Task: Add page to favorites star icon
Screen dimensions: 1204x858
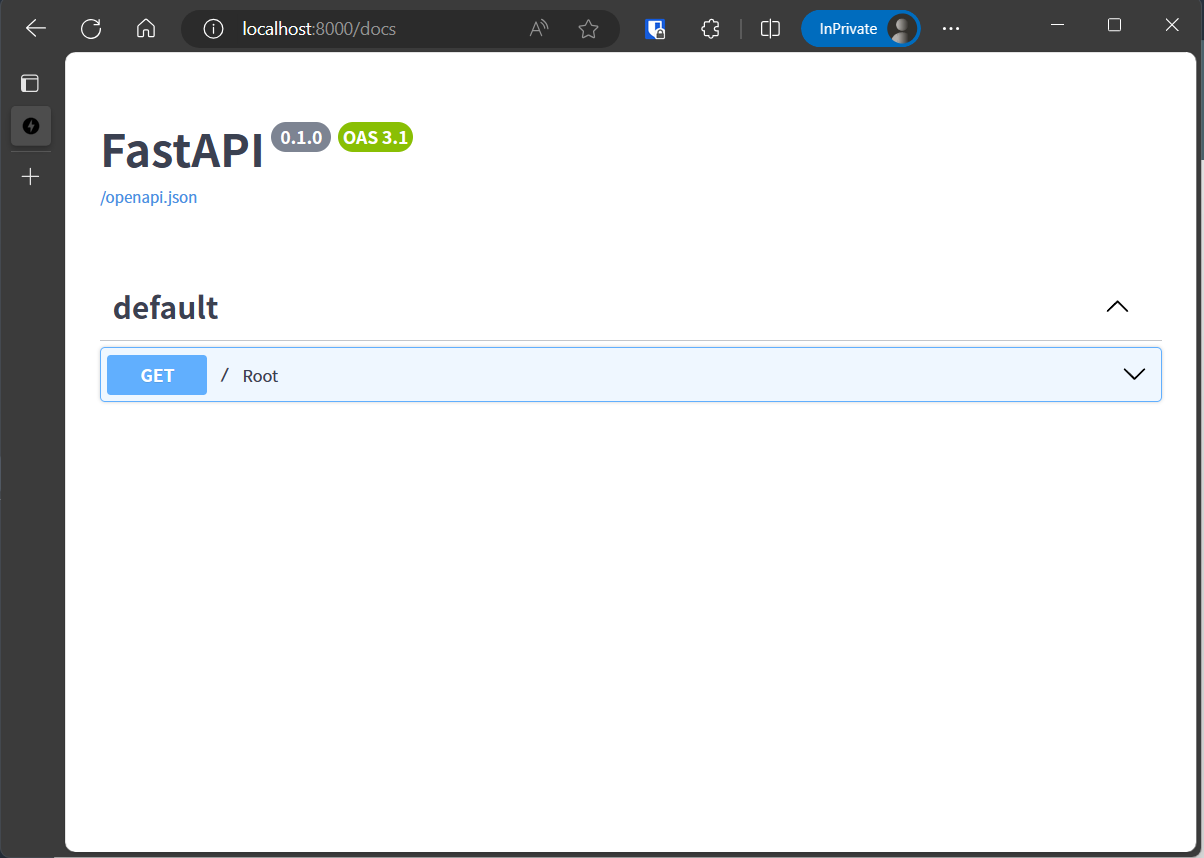Action: pos(588,29)
